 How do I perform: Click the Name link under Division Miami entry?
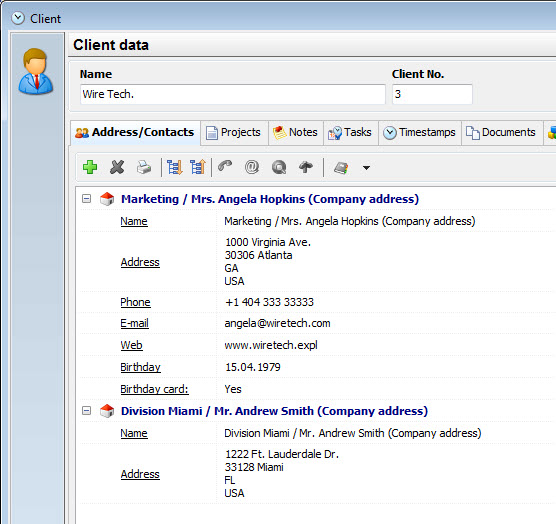point(134,433)
